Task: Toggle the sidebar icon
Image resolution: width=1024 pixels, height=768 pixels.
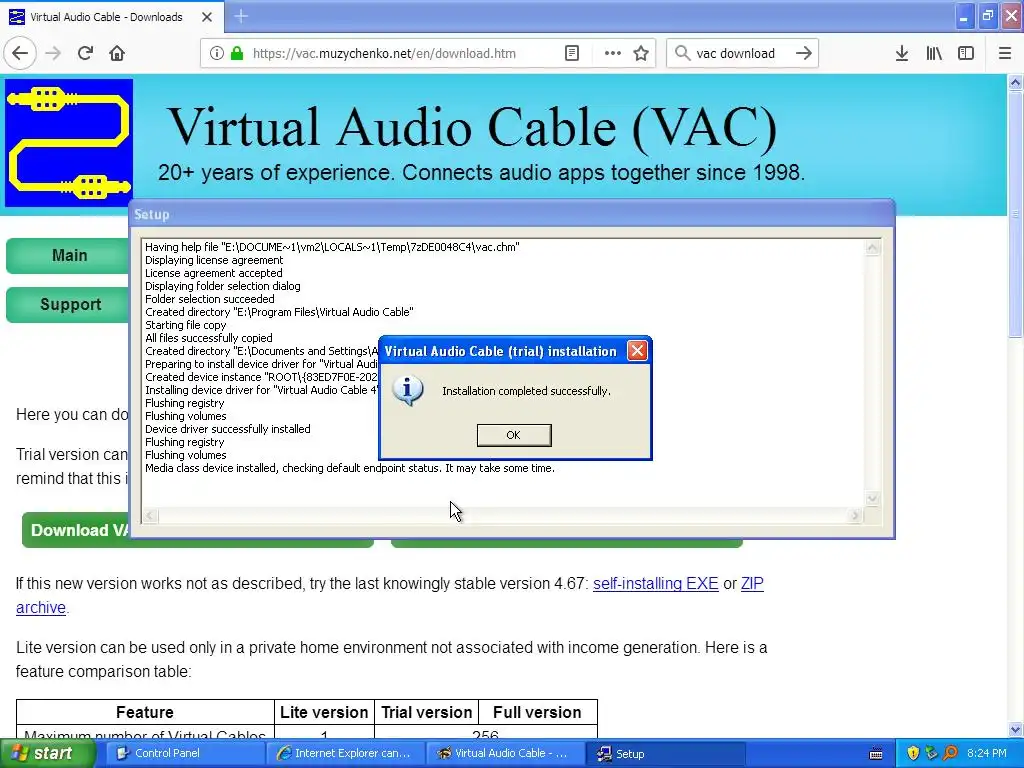Action: [966, 54]
